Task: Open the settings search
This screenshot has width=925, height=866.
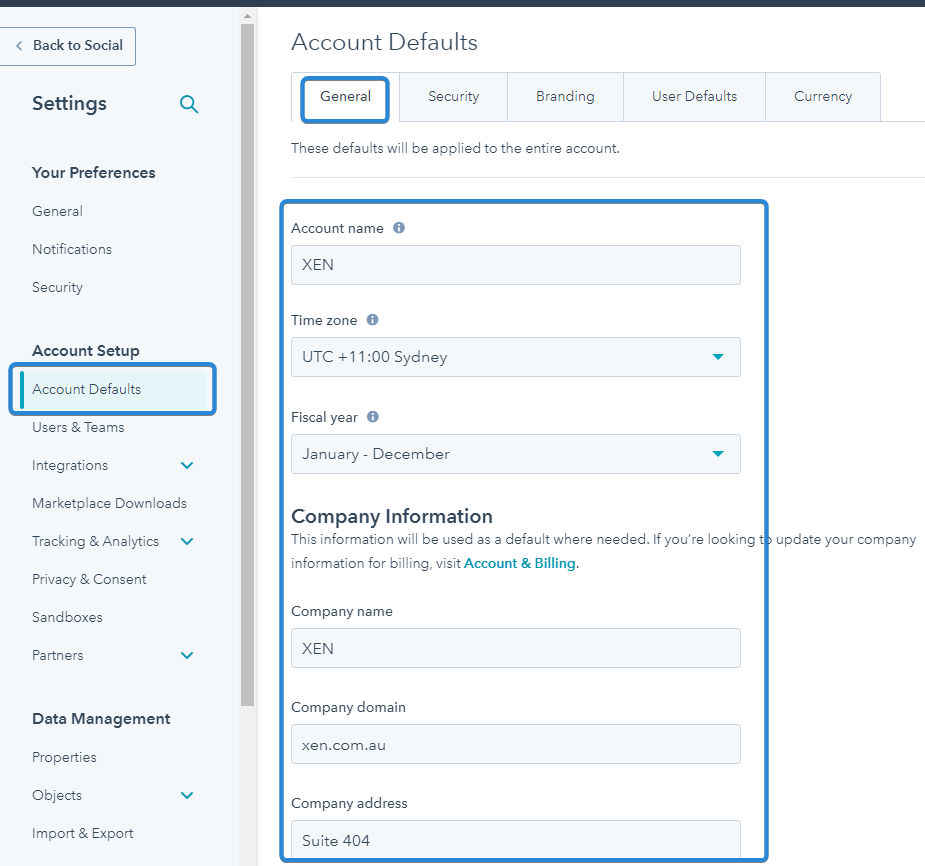Action: click(189, 103)
